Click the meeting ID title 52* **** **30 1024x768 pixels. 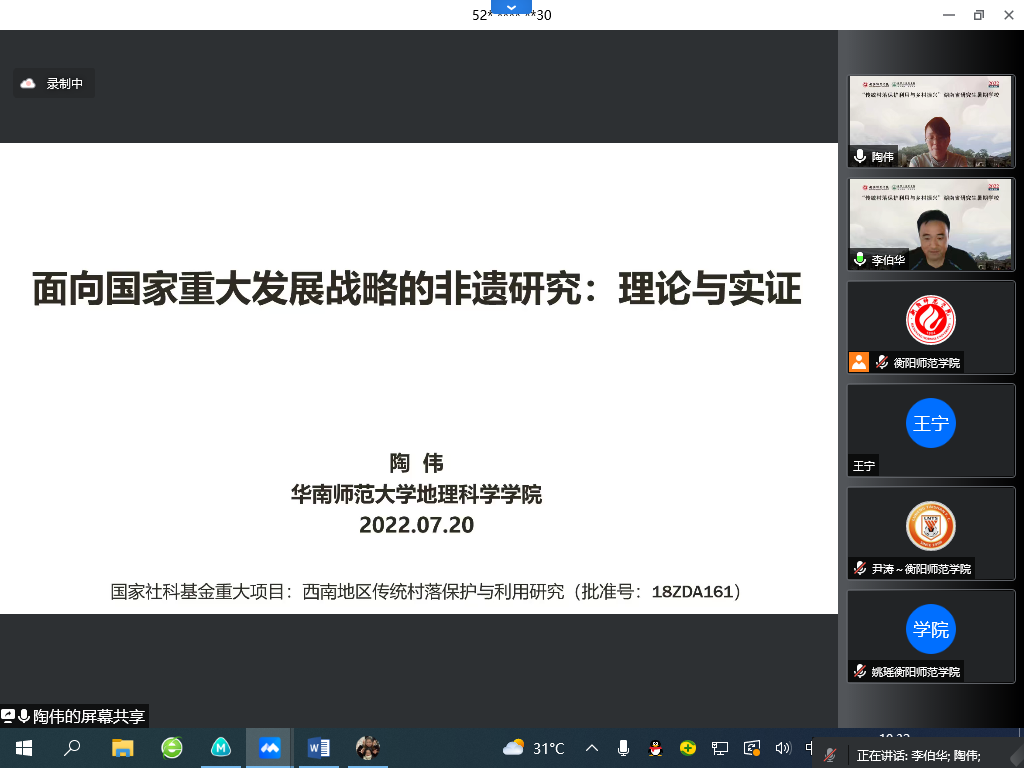tap(511, 15)
